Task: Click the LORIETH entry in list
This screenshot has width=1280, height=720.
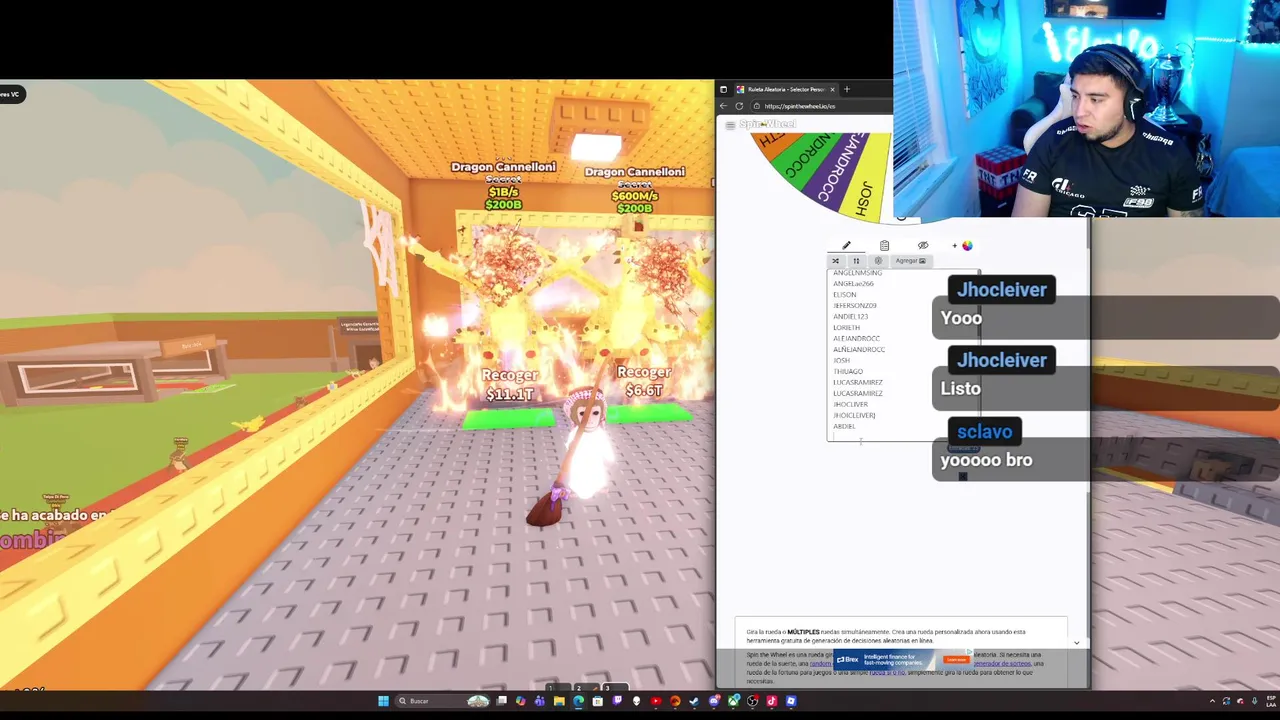Action: pos(846,327)
